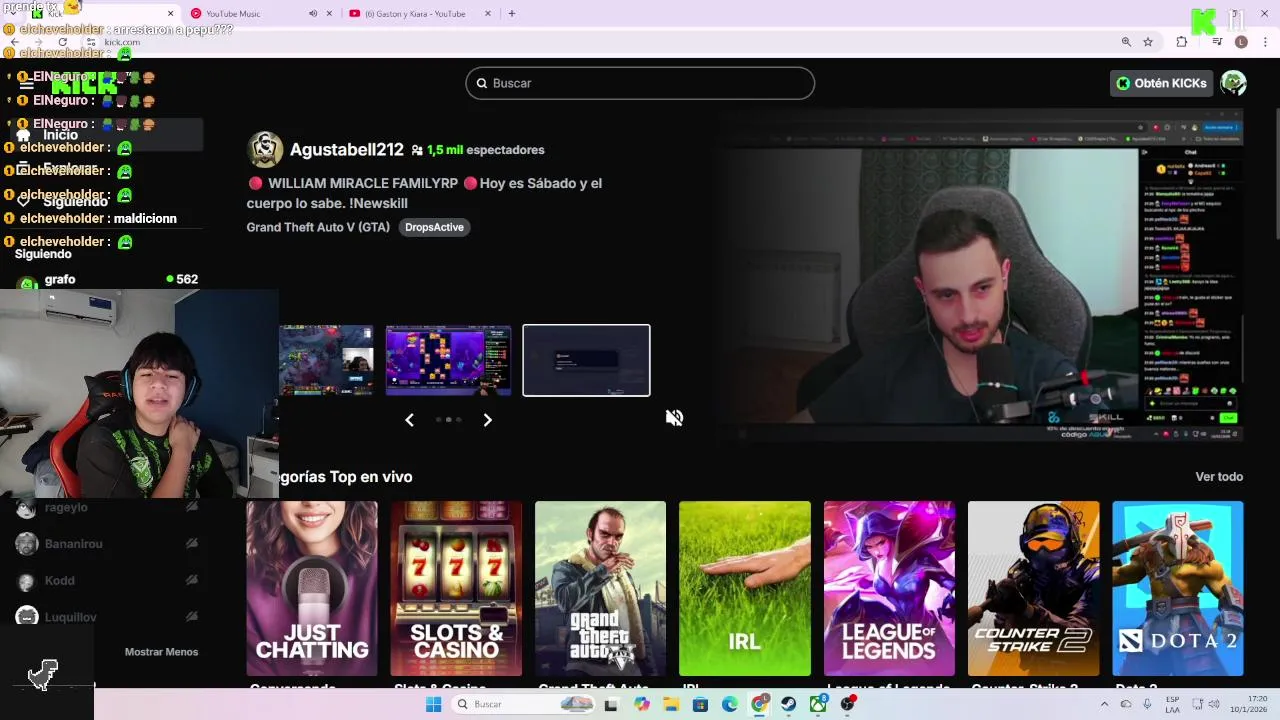Show next featured stream with right arrow
1280x720 pixels.
point(487,420)
